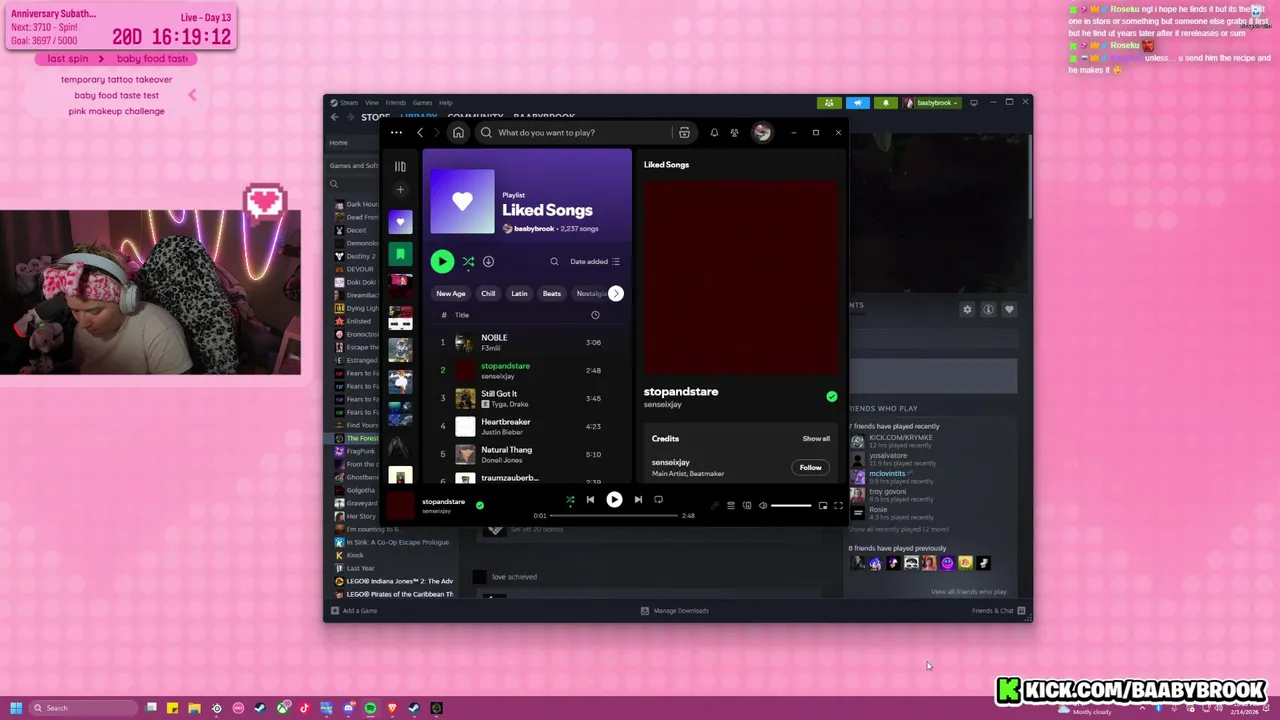Skip to next track in player bar
The image size is (1280, 720).
tap(638, 499)
